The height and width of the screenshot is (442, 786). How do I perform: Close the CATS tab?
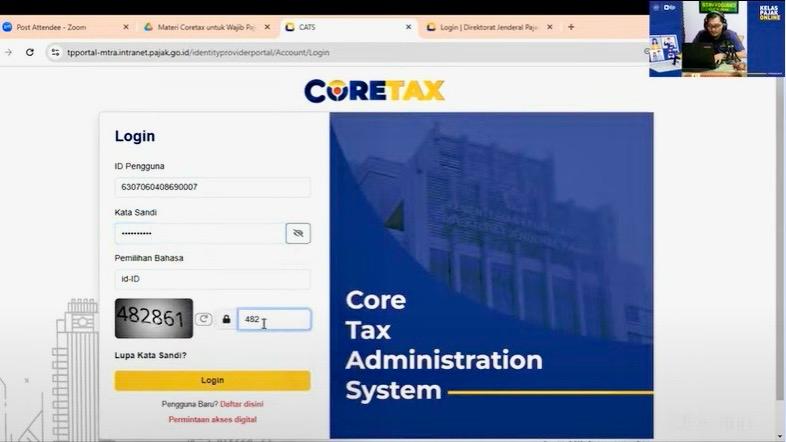(408, 27)
